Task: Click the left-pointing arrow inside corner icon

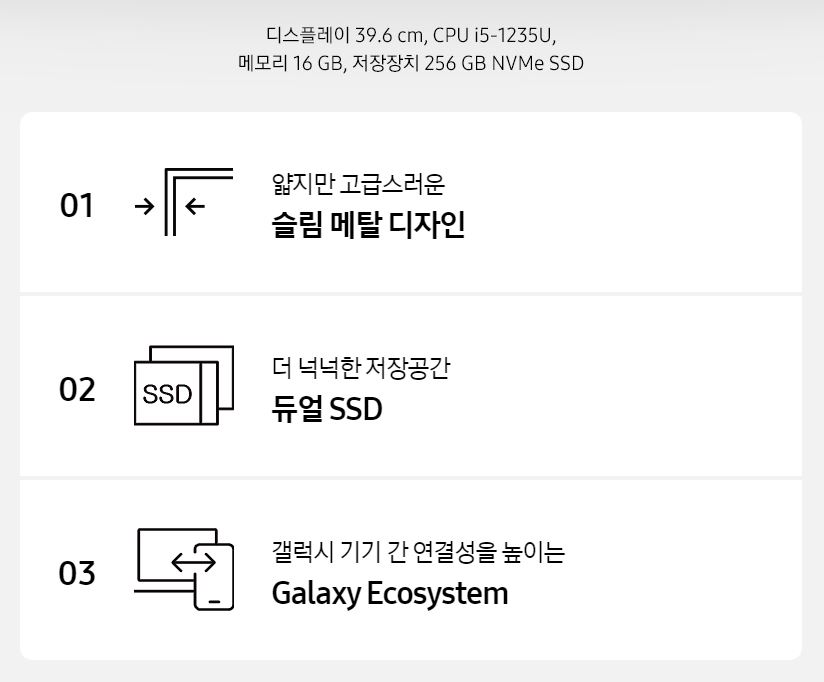Action: 195,206
